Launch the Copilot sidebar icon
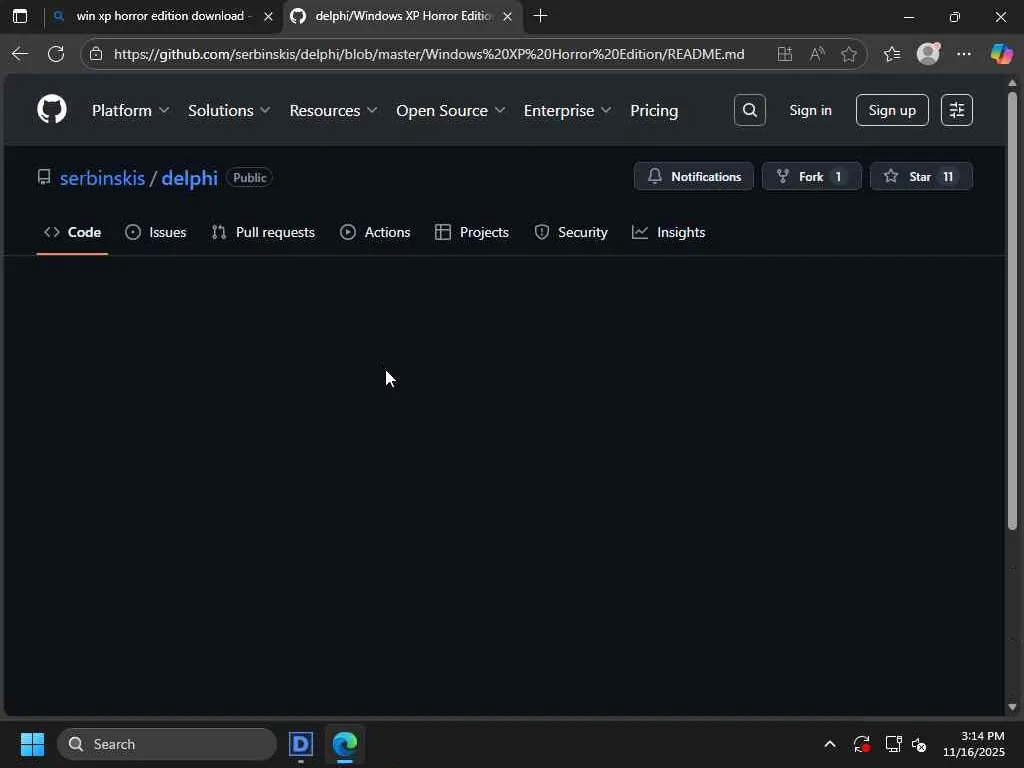This screenshot has width=1024, height=768. coord(1001,54)
